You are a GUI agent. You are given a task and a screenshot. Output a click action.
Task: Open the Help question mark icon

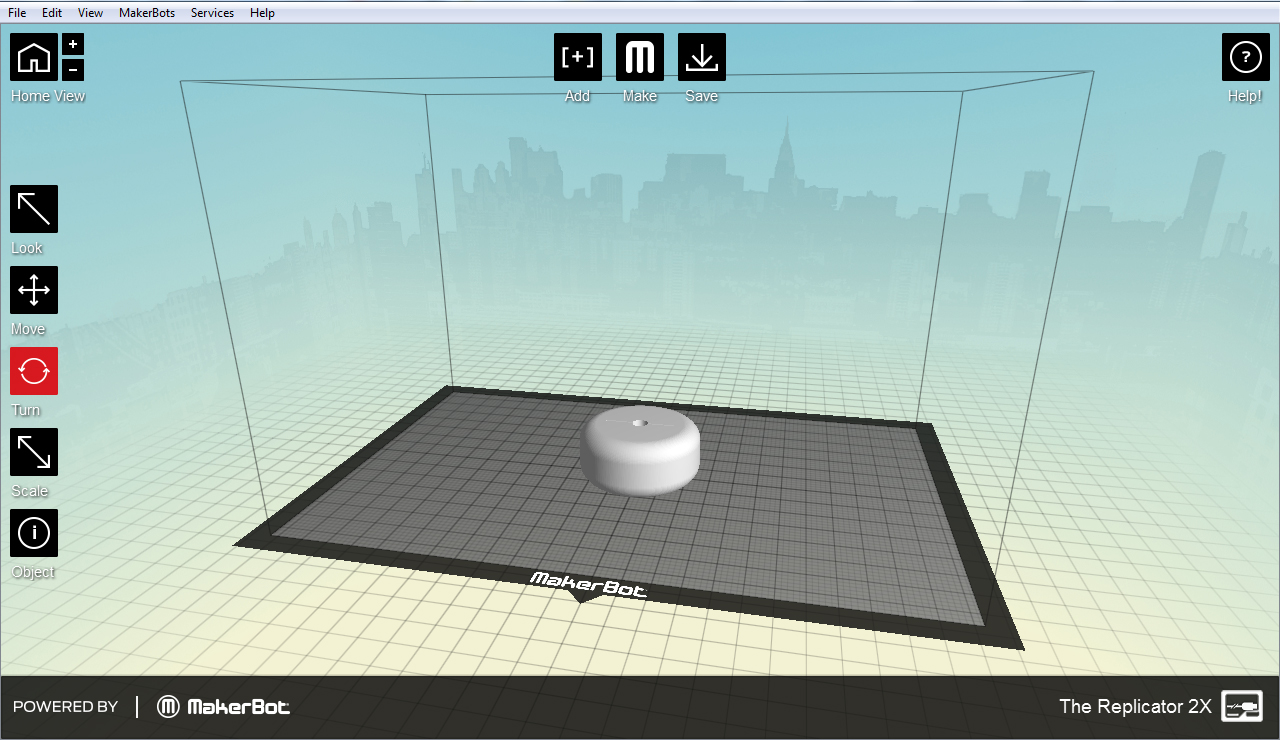[x=1246, y=57]
